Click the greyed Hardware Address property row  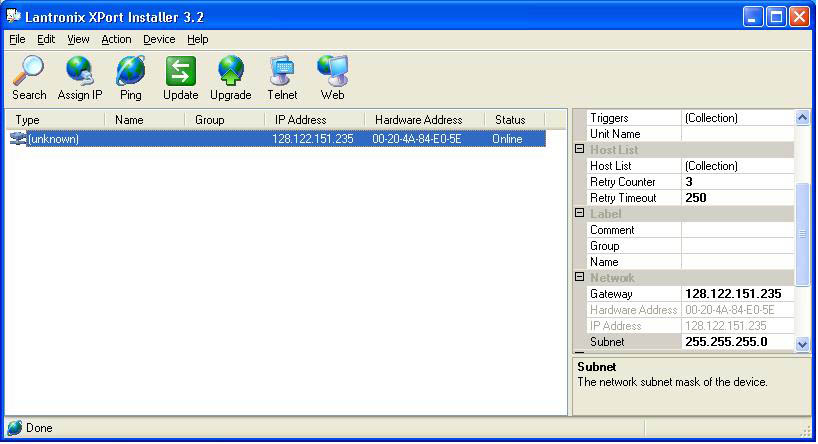691,310
